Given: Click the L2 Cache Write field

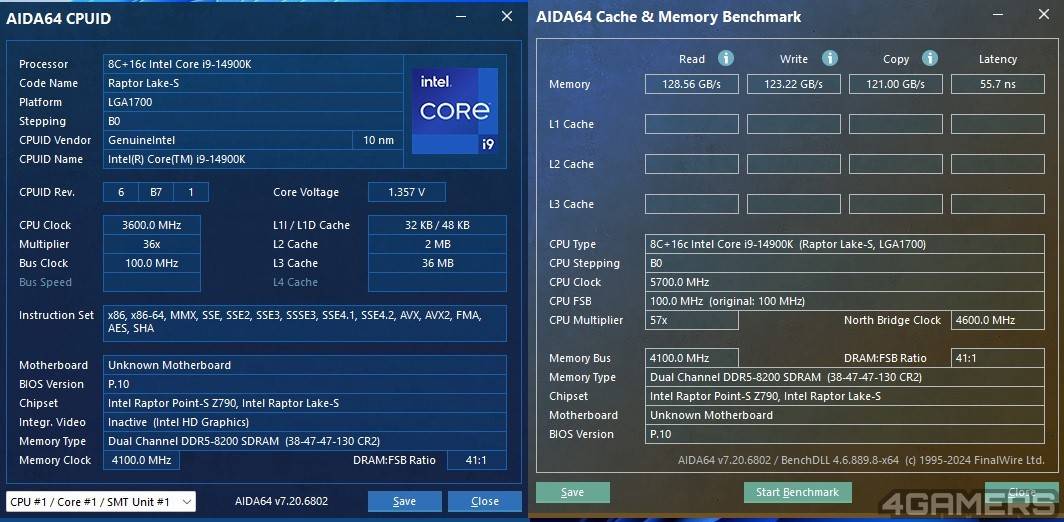Looking at the screenshot, I should click(794, 164).
